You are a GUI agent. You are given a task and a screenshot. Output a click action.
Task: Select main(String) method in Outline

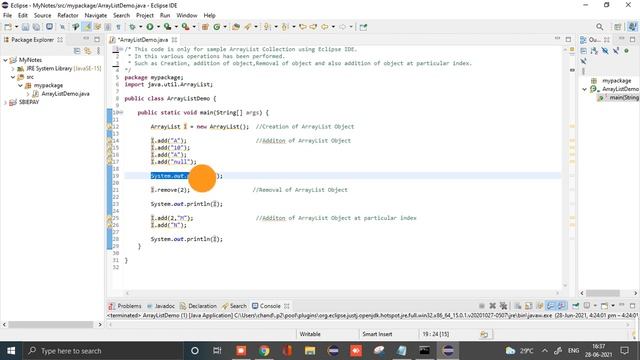point(624,98)
